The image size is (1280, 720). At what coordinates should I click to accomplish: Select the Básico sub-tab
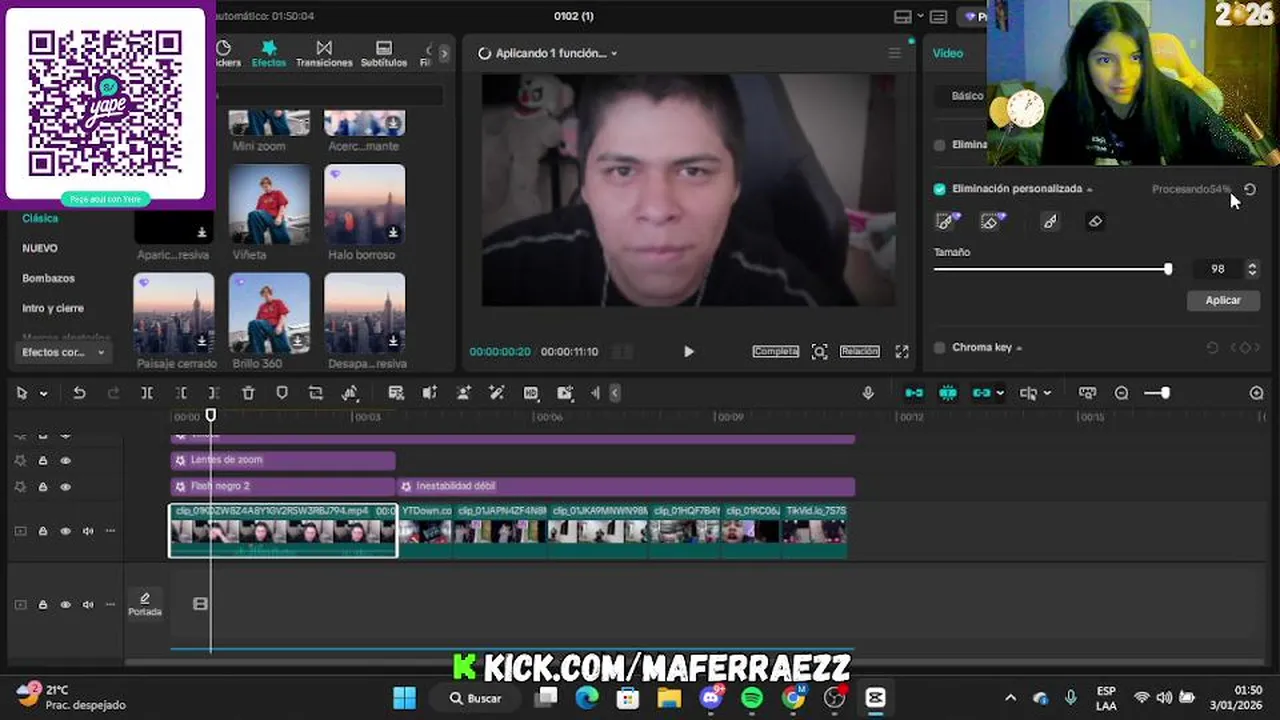click(967, 96)
